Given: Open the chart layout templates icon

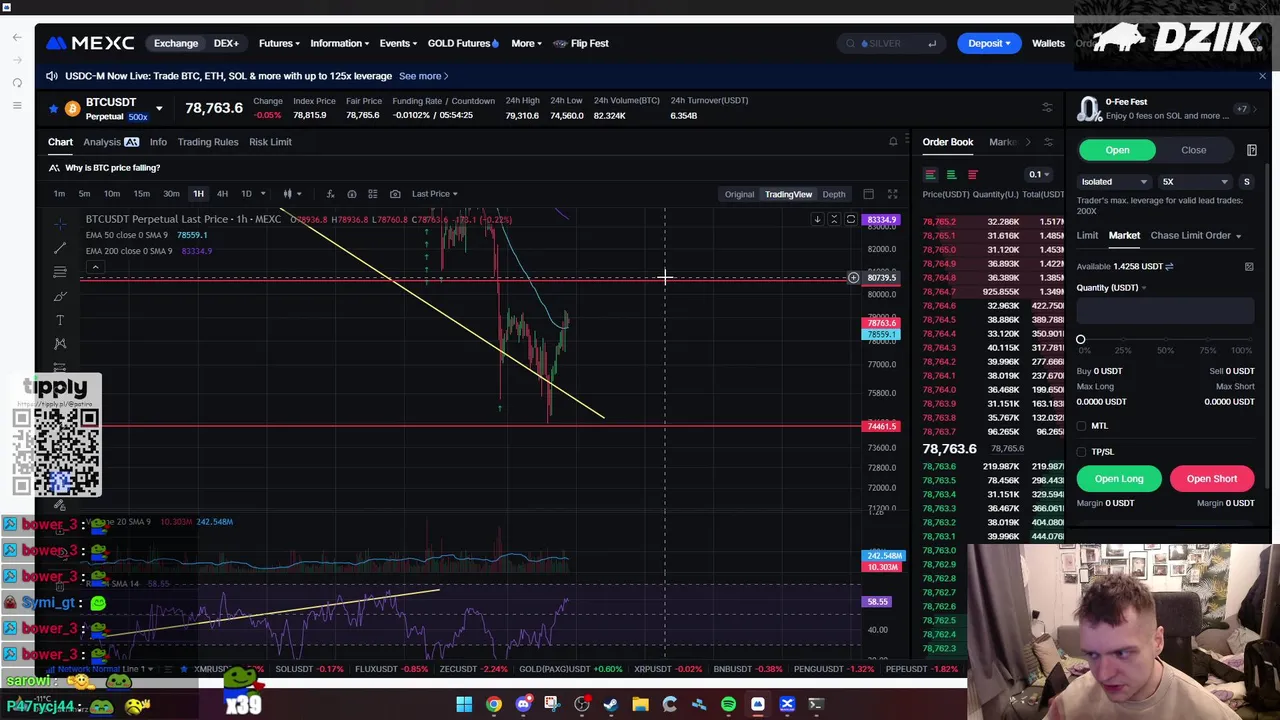Looking at the screenshot, I should click(373, 194).
